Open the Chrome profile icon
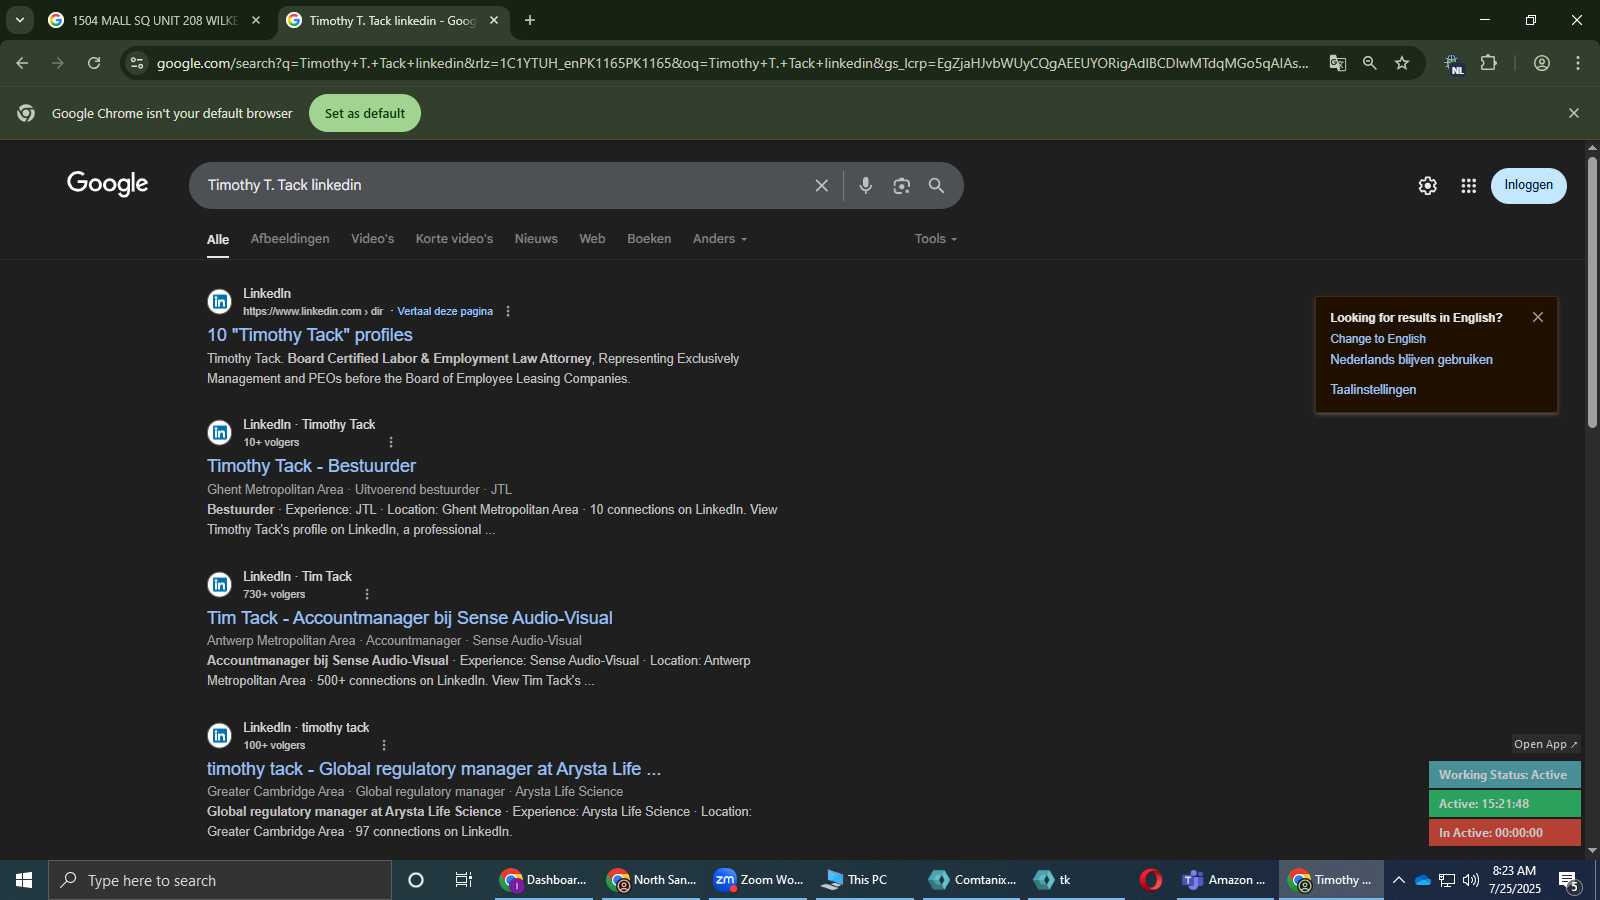The width and height of the screenshot is (1600, 900). point(1542,63)
